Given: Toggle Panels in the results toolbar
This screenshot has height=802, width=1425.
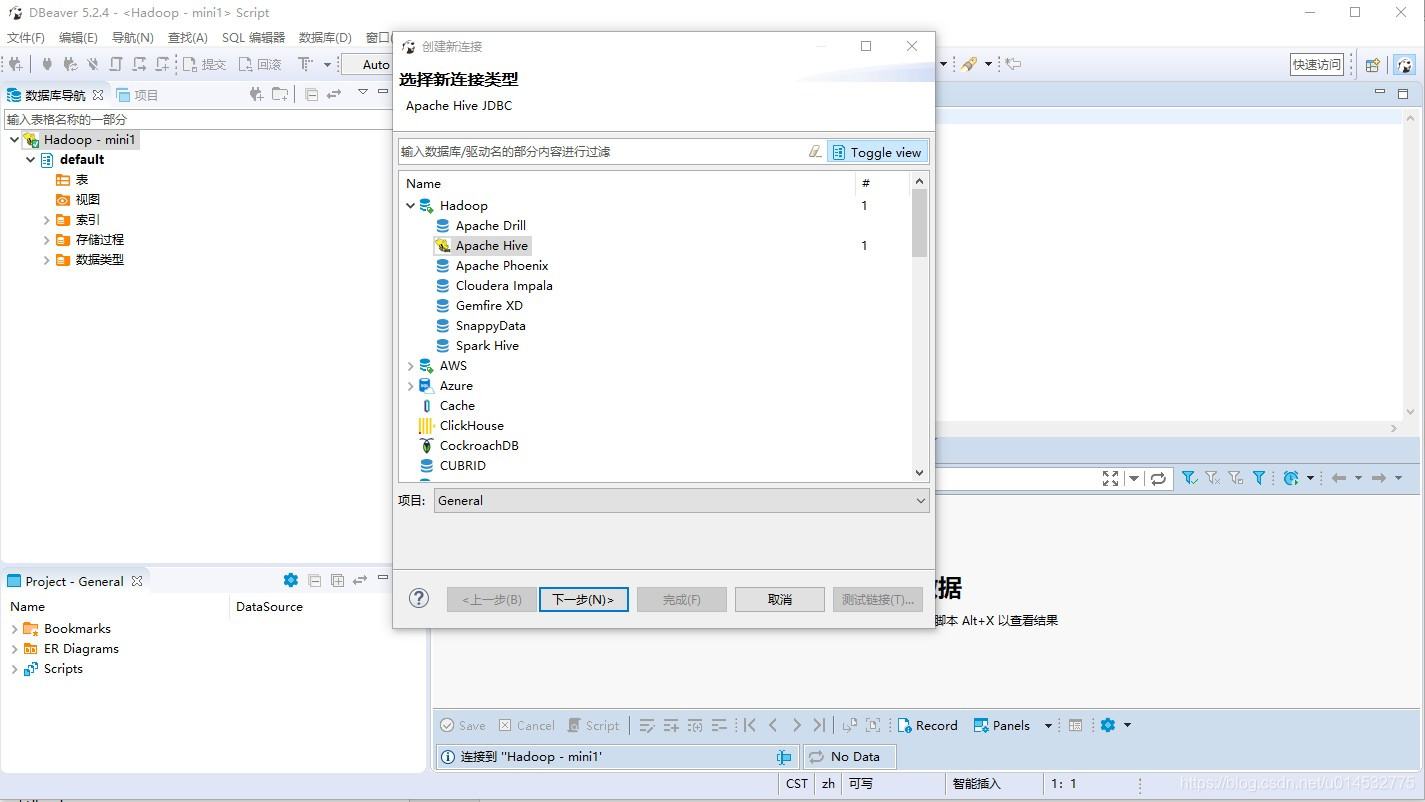Looking at the screenshot, I should click(x=1002, y=725).
